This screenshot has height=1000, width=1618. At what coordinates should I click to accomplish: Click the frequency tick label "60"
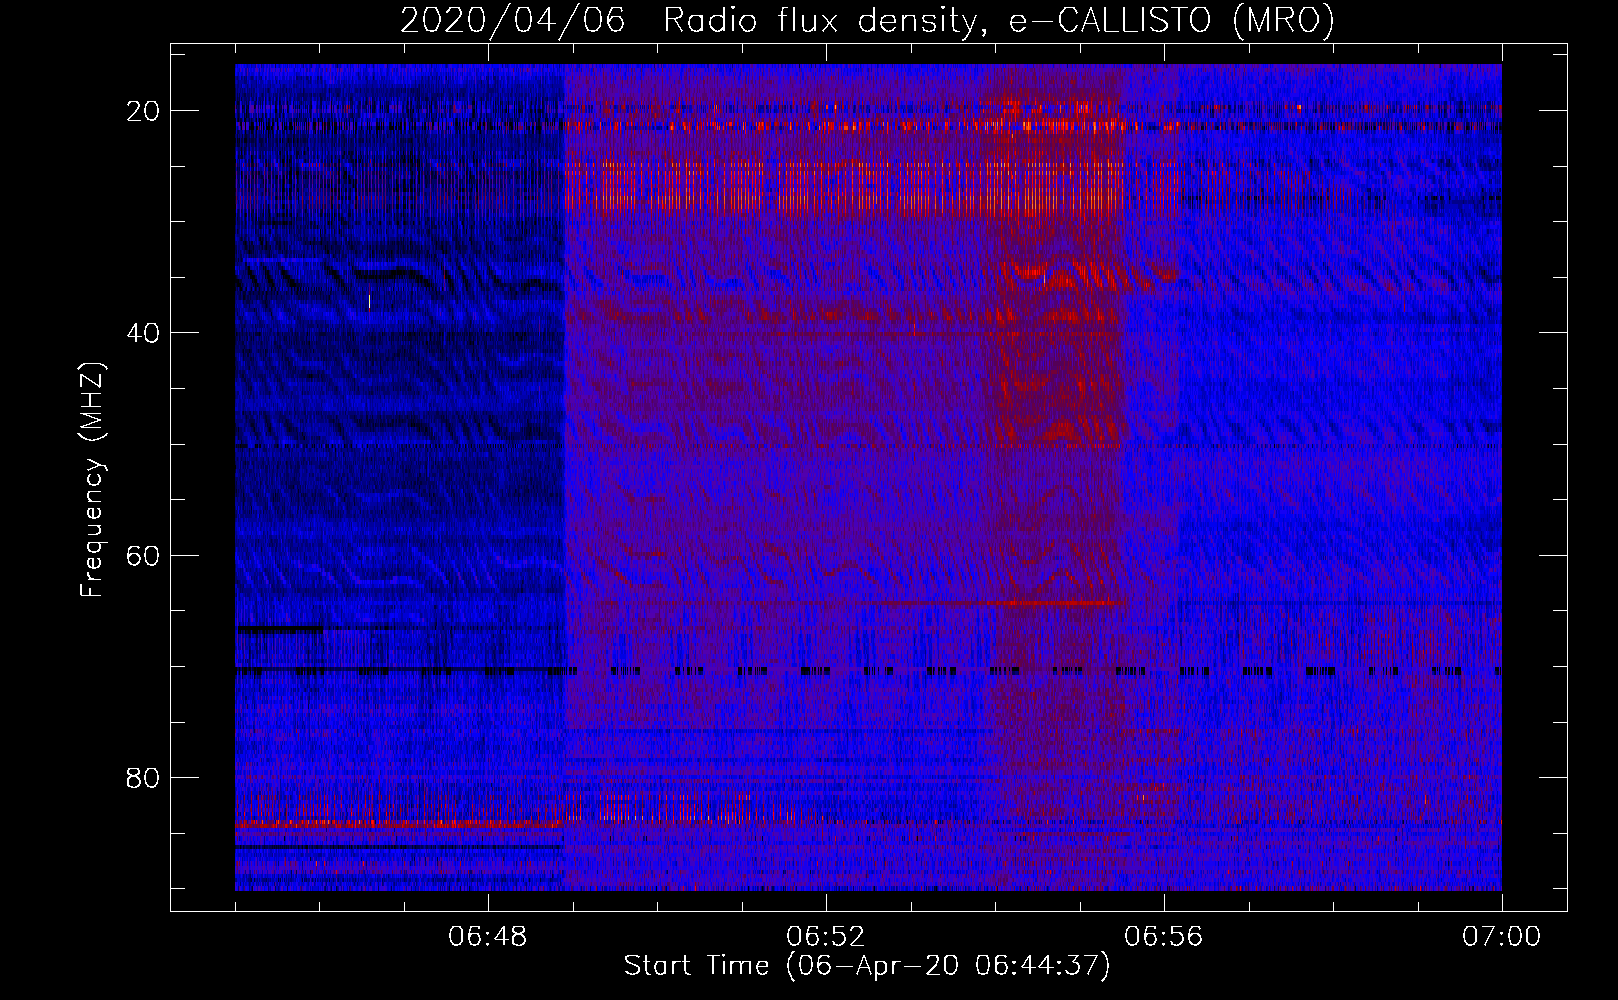click(144, 555)
